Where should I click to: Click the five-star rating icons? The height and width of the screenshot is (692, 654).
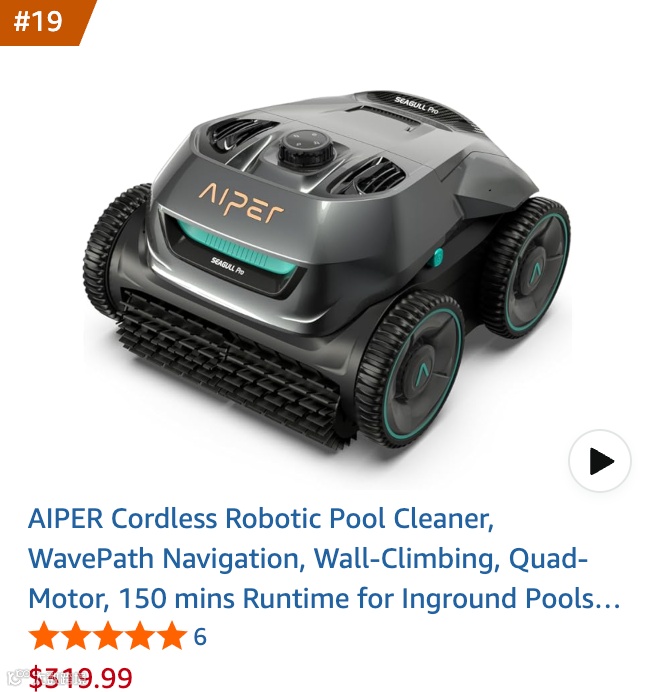(x=108, y=636)
